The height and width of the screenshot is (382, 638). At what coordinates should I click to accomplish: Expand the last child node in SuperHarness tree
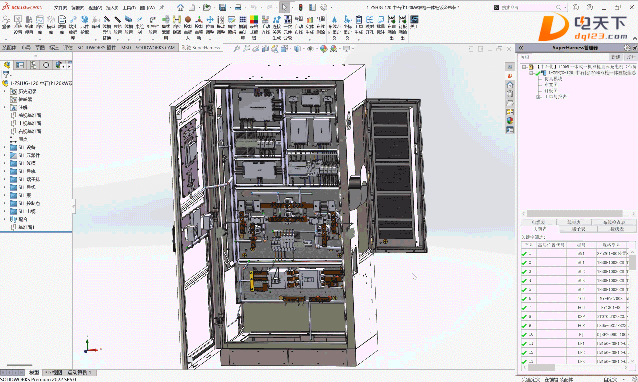coord(539,97)
